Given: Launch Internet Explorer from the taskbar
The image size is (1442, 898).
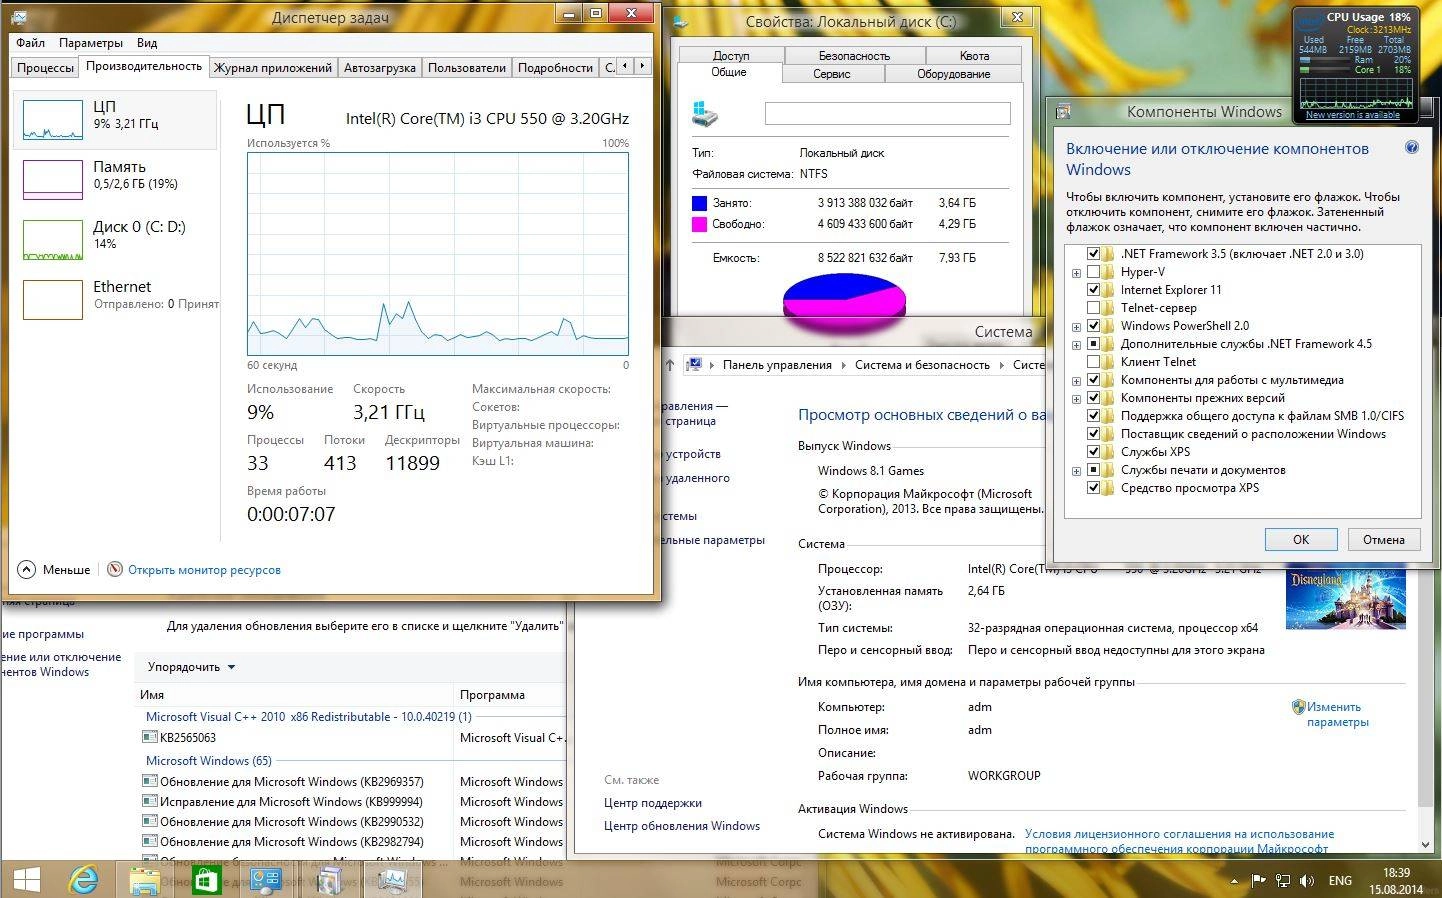Looking at the screenshot, I should [x=83, y=880].
